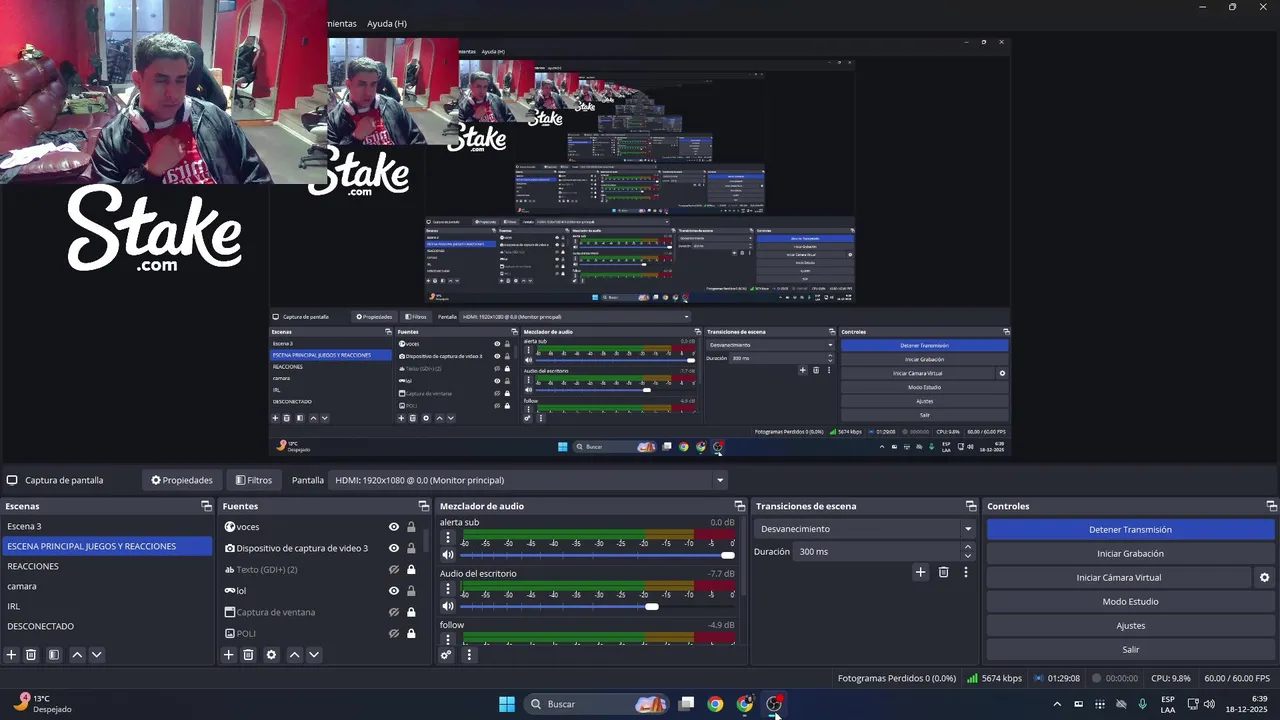
Task: Open options menu for alerta sub channel
Action: (448, 537)
